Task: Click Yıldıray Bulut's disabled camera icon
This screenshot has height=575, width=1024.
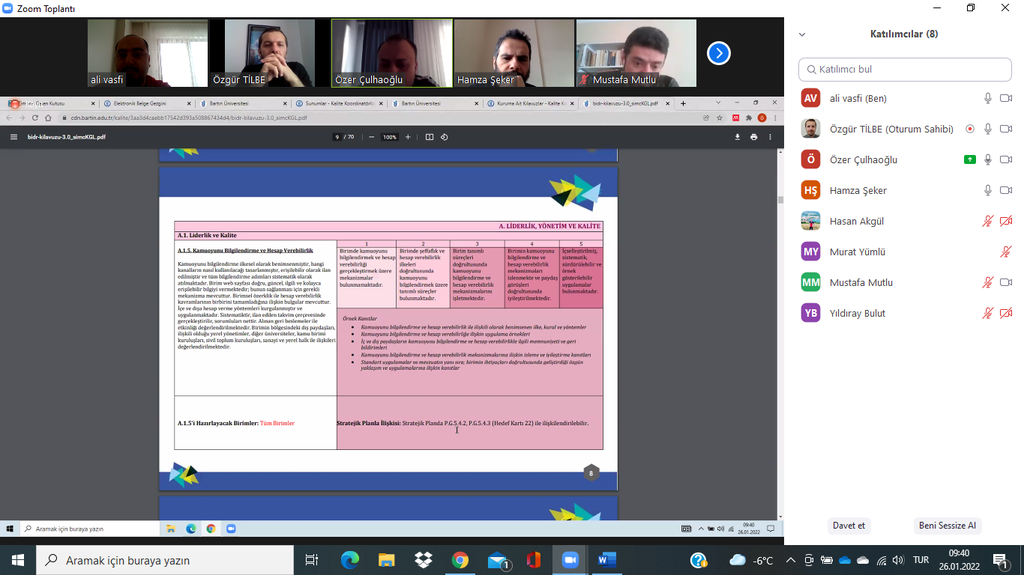Action: click(x=1005, y=314)
